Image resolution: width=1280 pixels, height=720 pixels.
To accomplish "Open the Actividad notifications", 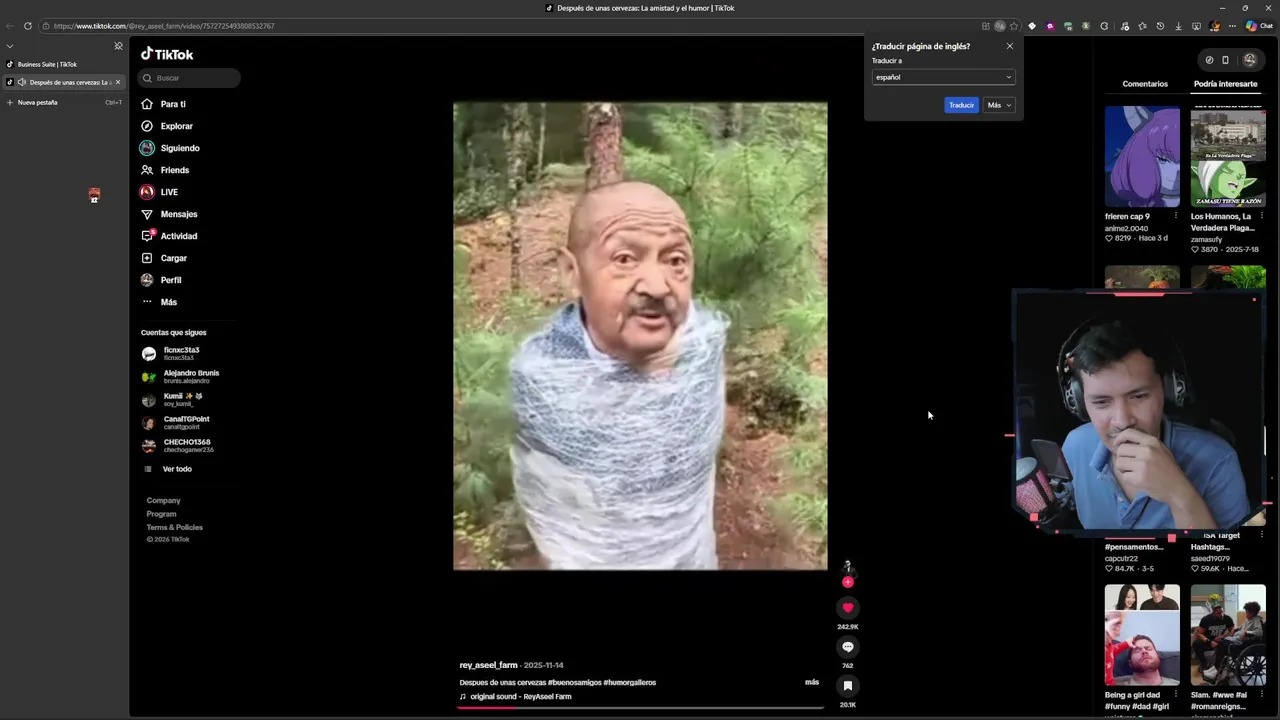I will (169, 236).
